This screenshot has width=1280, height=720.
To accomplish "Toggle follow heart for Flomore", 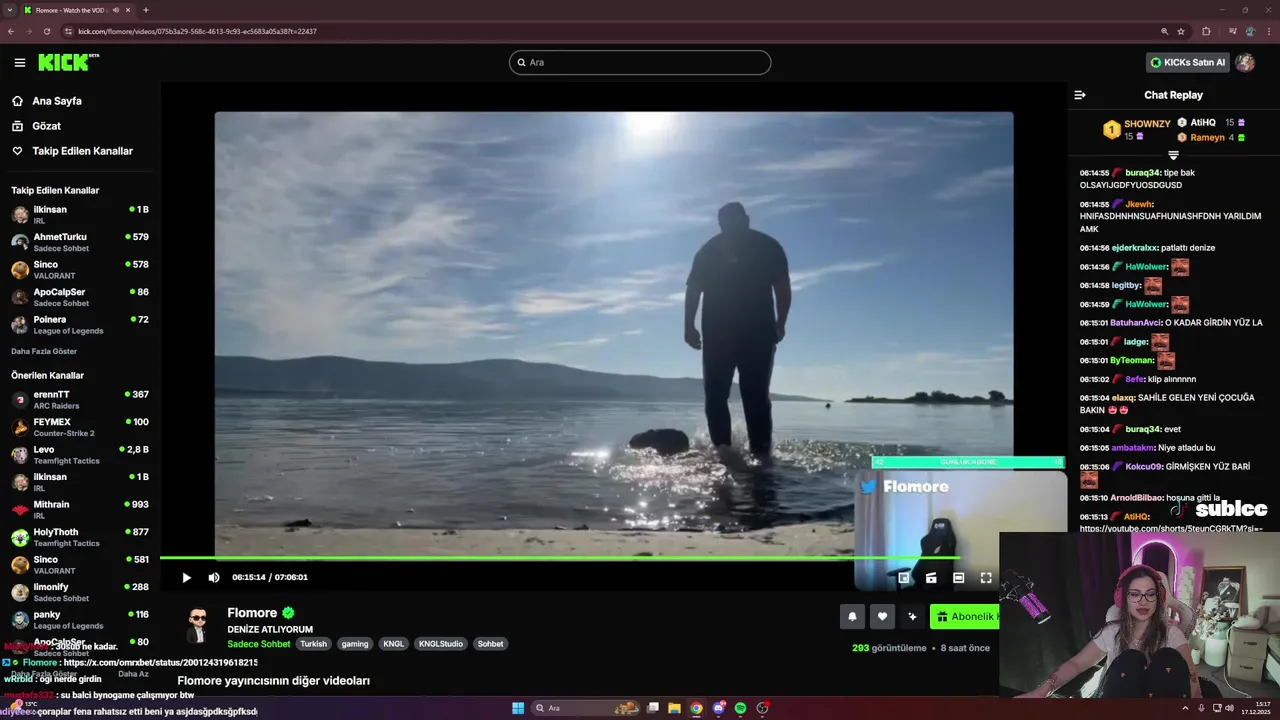I will (882, 616).
